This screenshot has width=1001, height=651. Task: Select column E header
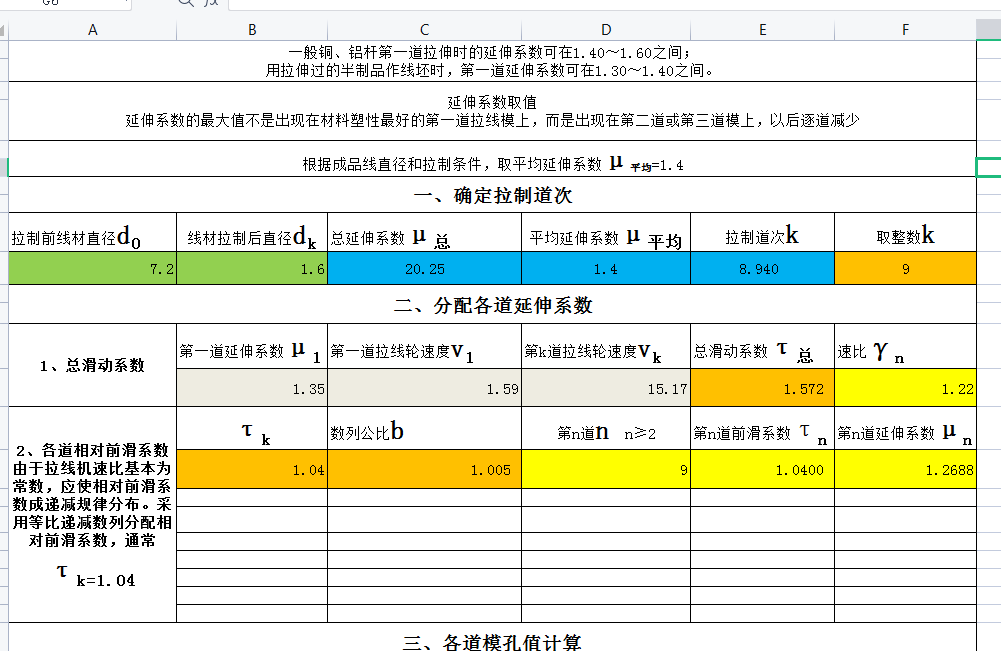[762, 30]
